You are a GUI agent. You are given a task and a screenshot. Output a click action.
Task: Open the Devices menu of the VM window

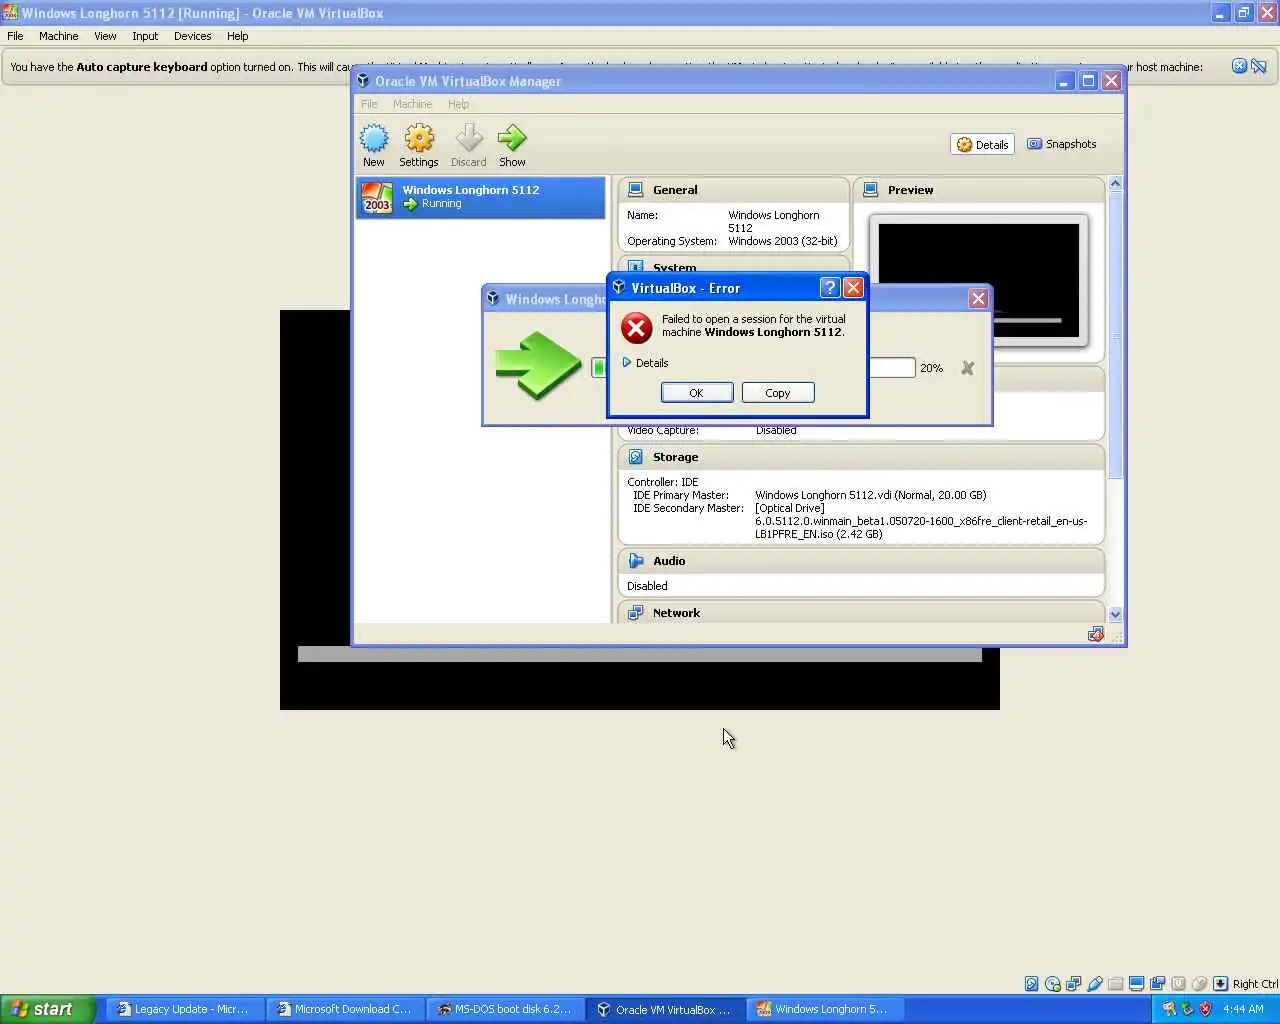coord(192,36)
